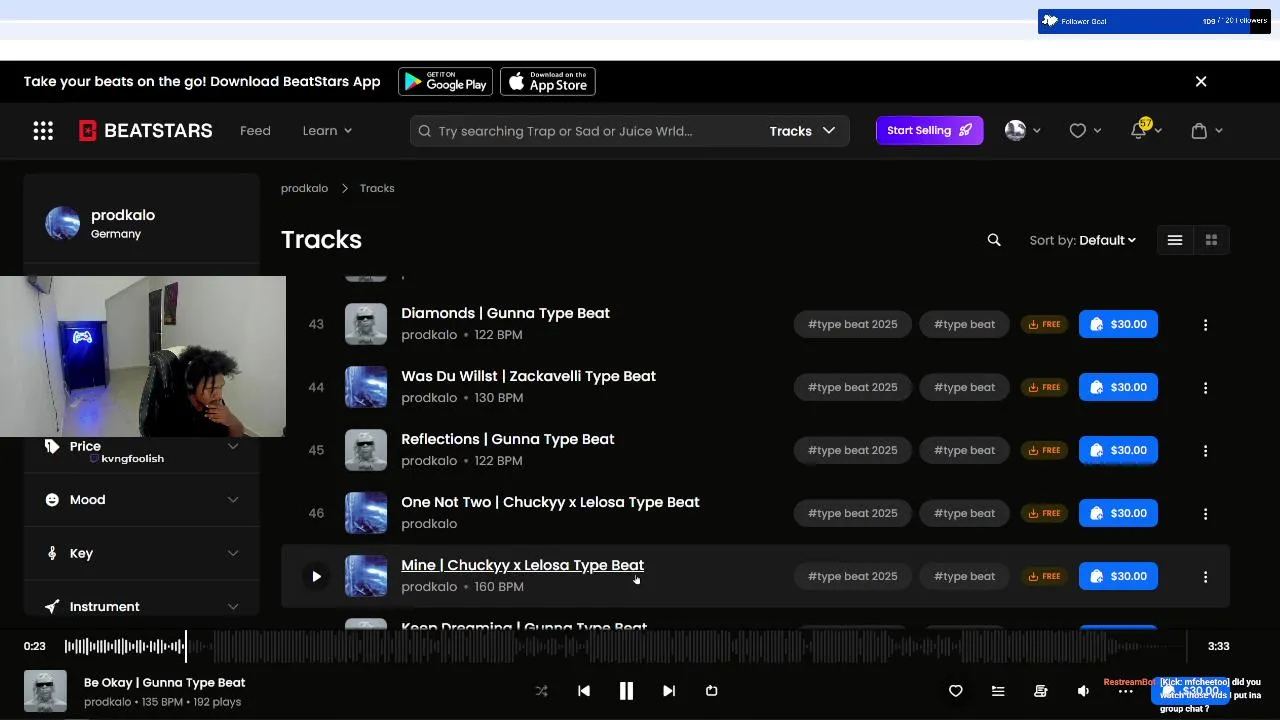The image size is (1280, 720).
Task: Expand the Learn menu
Action: point(327,131)
